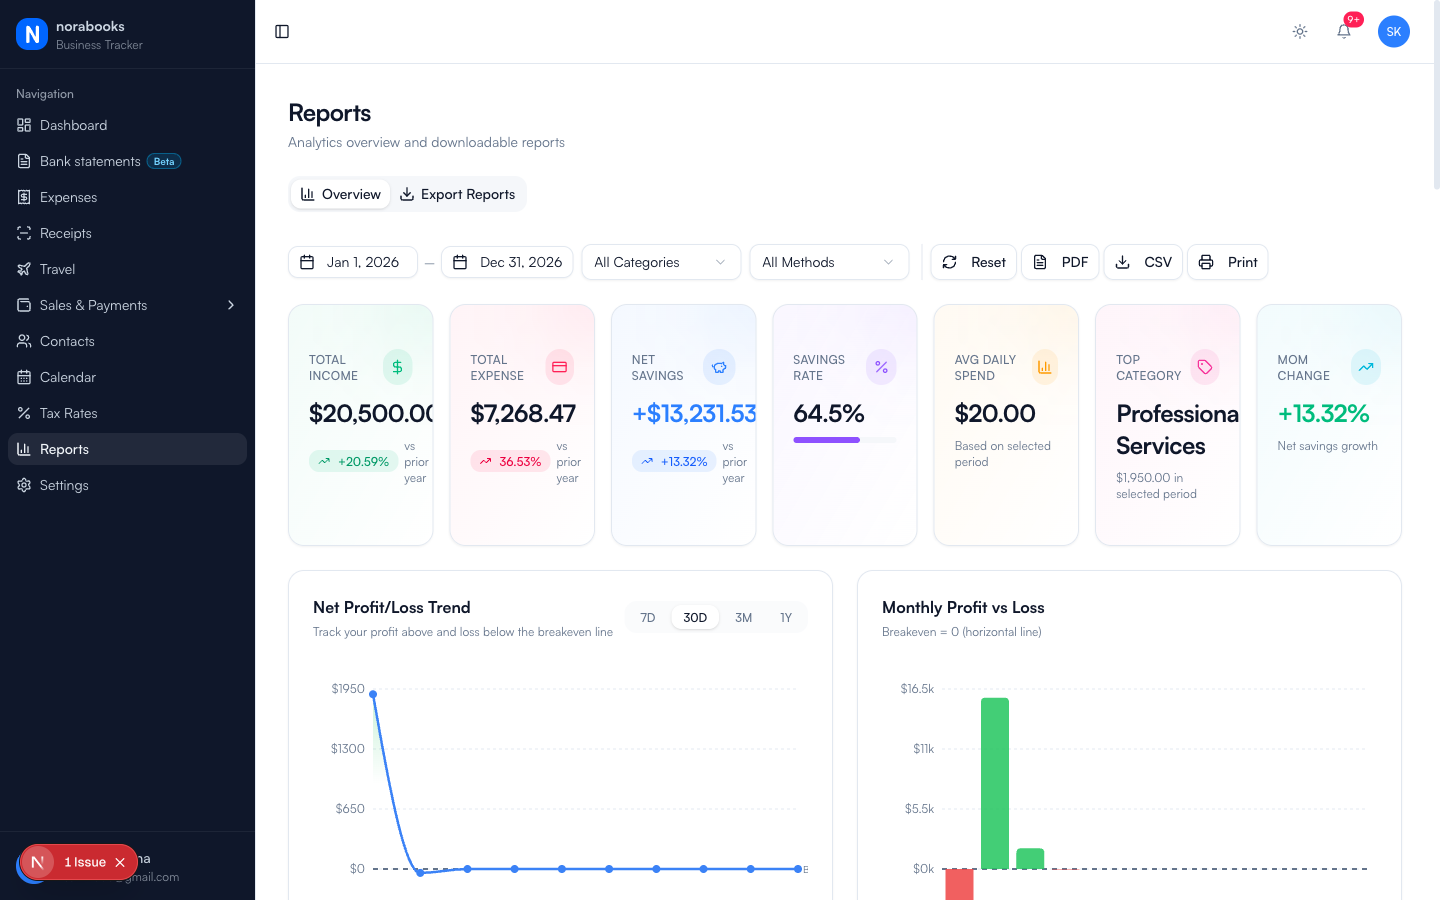Switch to the Export Reports tab
1440x900 pixels.
(x=457, y=194)
